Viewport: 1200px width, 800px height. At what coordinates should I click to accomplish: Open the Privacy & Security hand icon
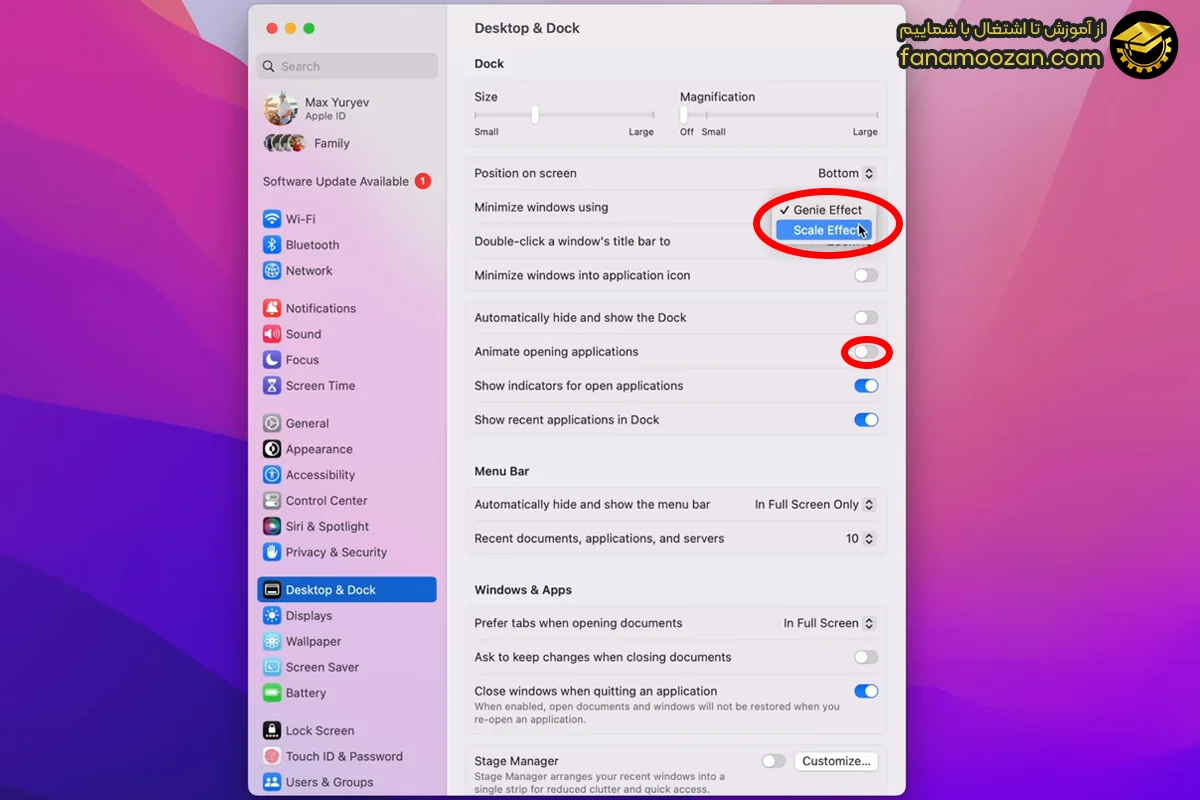(272, 552)
